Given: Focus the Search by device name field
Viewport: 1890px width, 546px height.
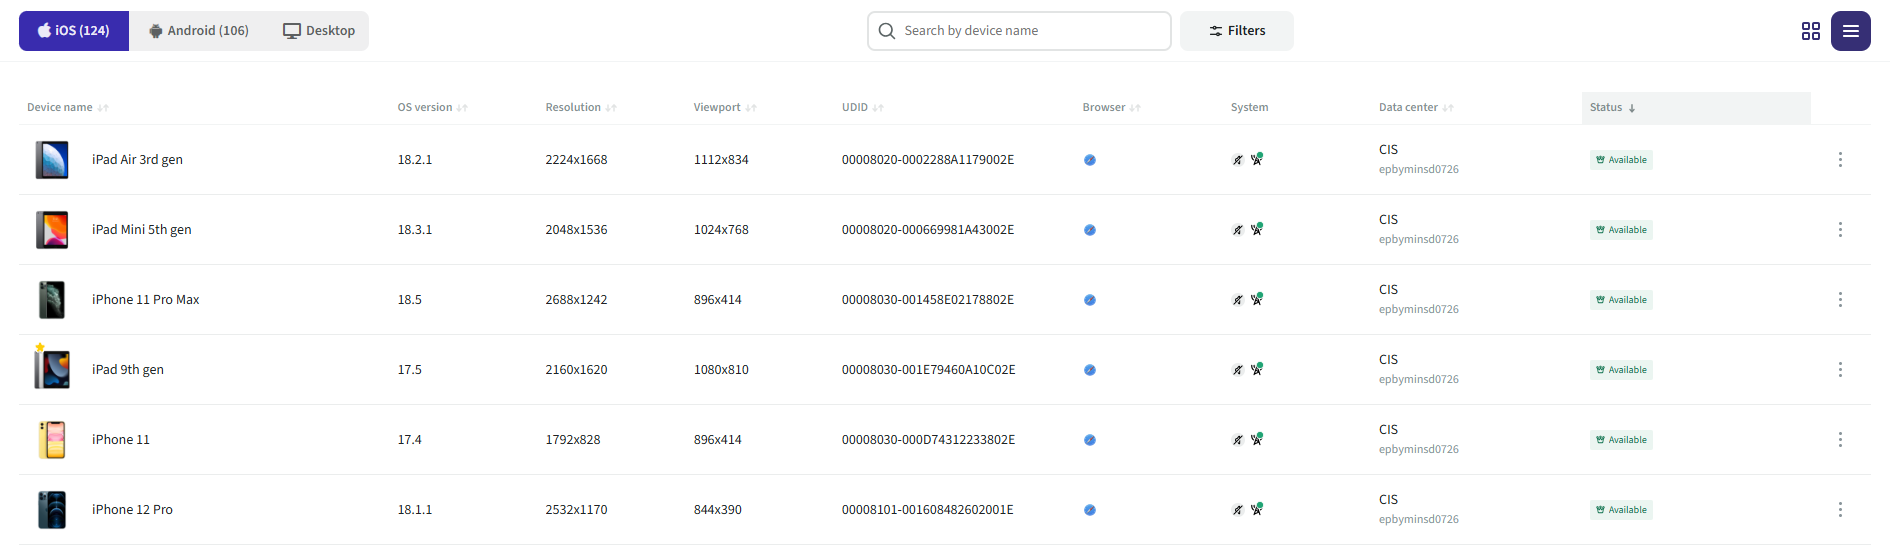Looking at the screenshot, I should (1019, 31).
